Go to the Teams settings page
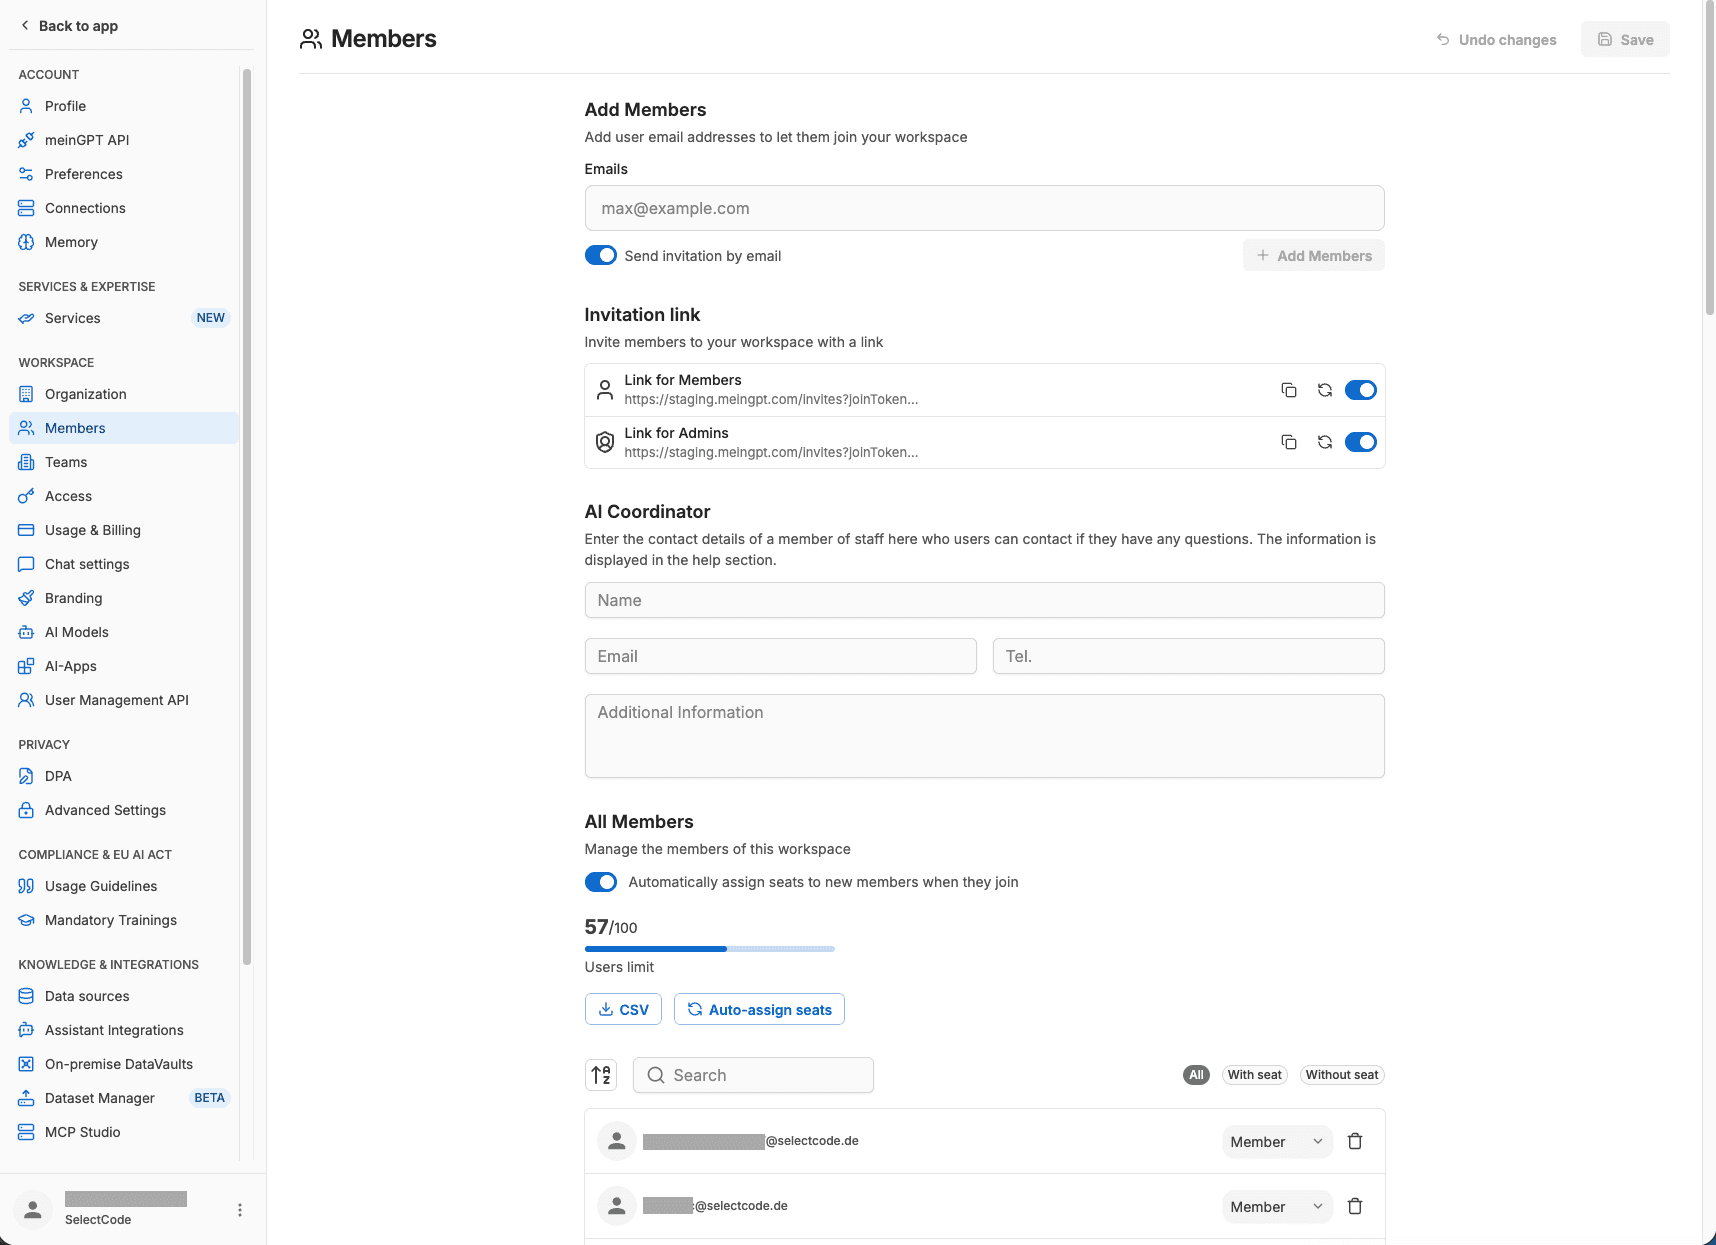 [66, 462]
